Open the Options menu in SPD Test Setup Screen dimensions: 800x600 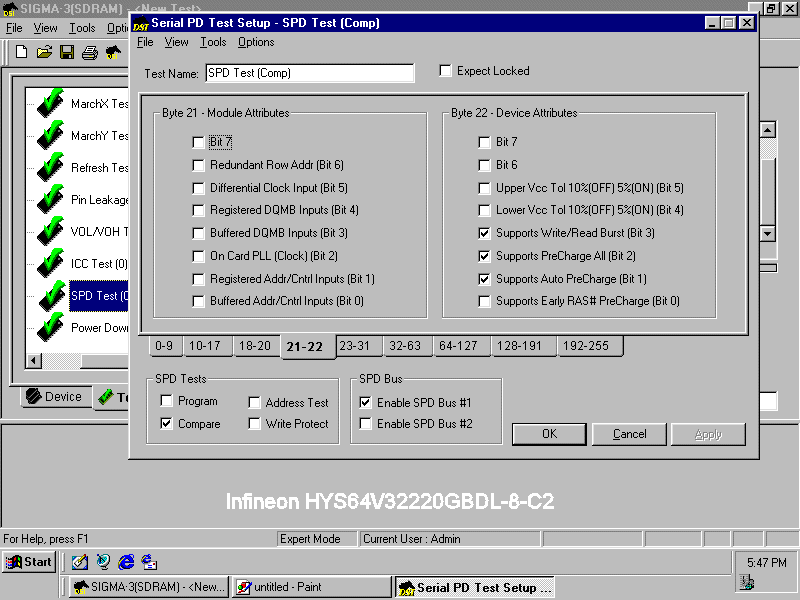coord(256,42)
